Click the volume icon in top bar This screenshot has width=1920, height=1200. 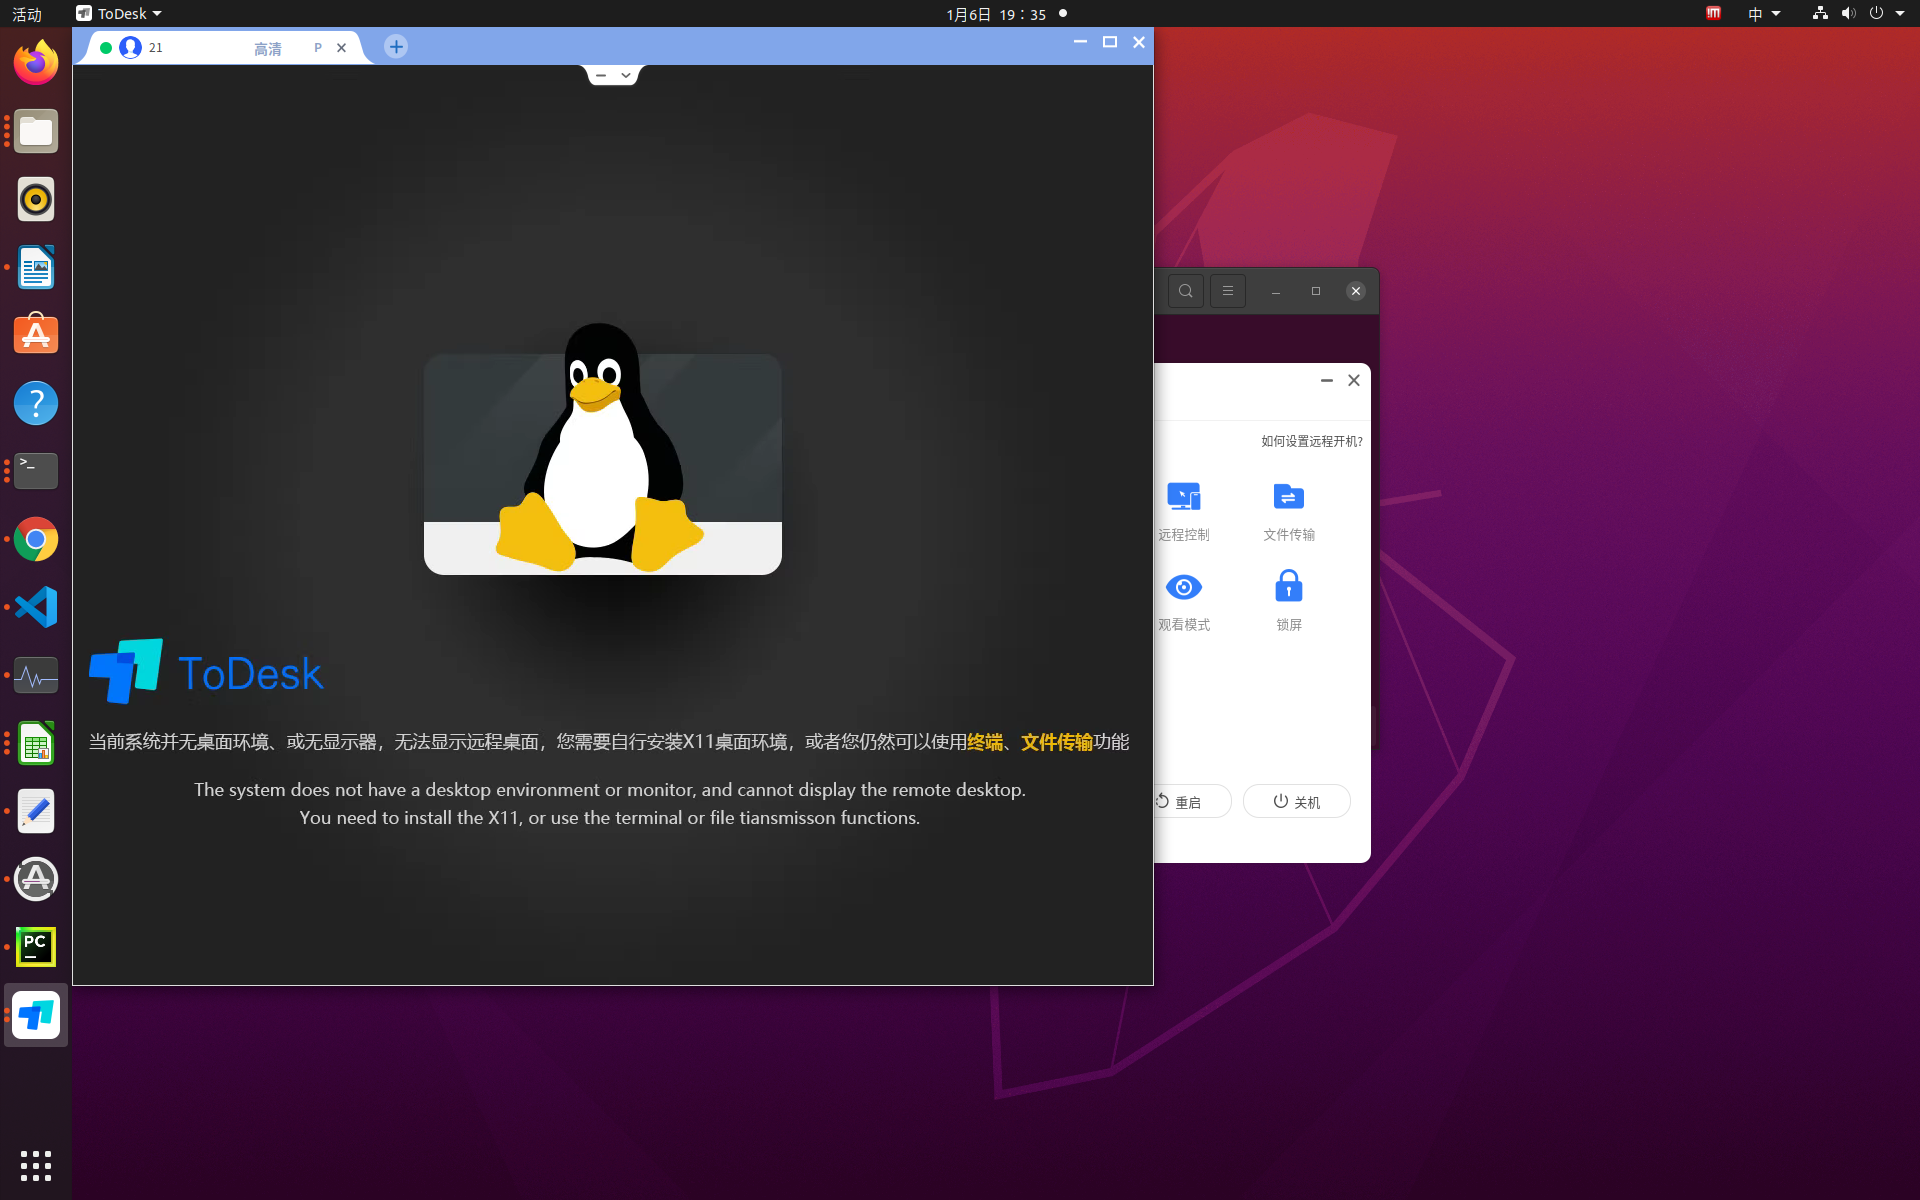(1848, 14)
